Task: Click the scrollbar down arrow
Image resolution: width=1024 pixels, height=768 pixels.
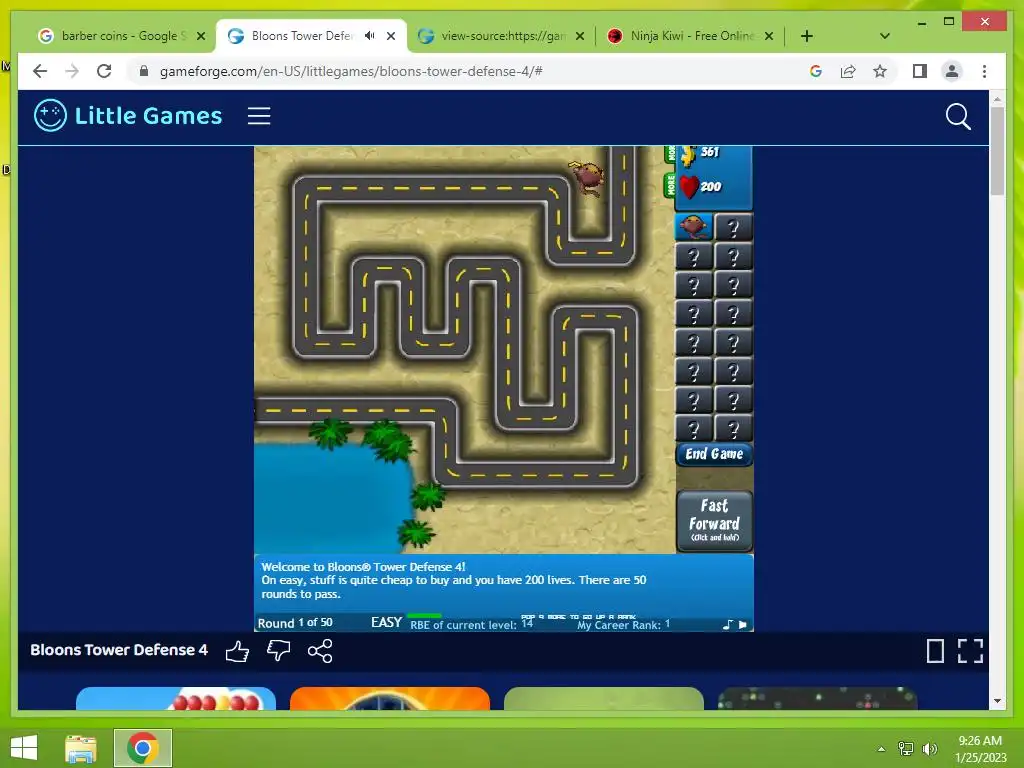Action: 997,701
